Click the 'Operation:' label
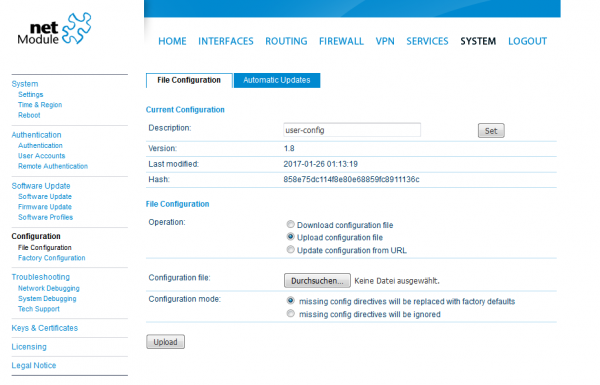The height and width of the screenshot is (385, 600). point(167,222)
